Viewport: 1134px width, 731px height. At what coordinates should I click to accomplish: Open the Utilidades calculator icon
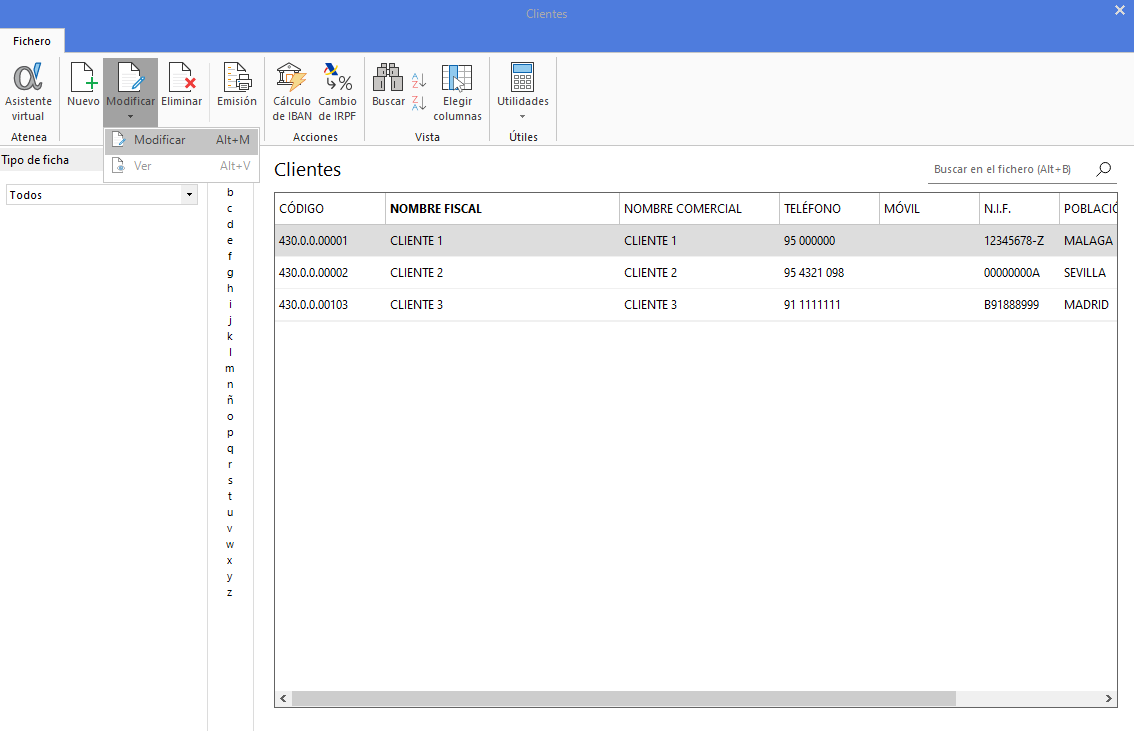coord(522,77)
